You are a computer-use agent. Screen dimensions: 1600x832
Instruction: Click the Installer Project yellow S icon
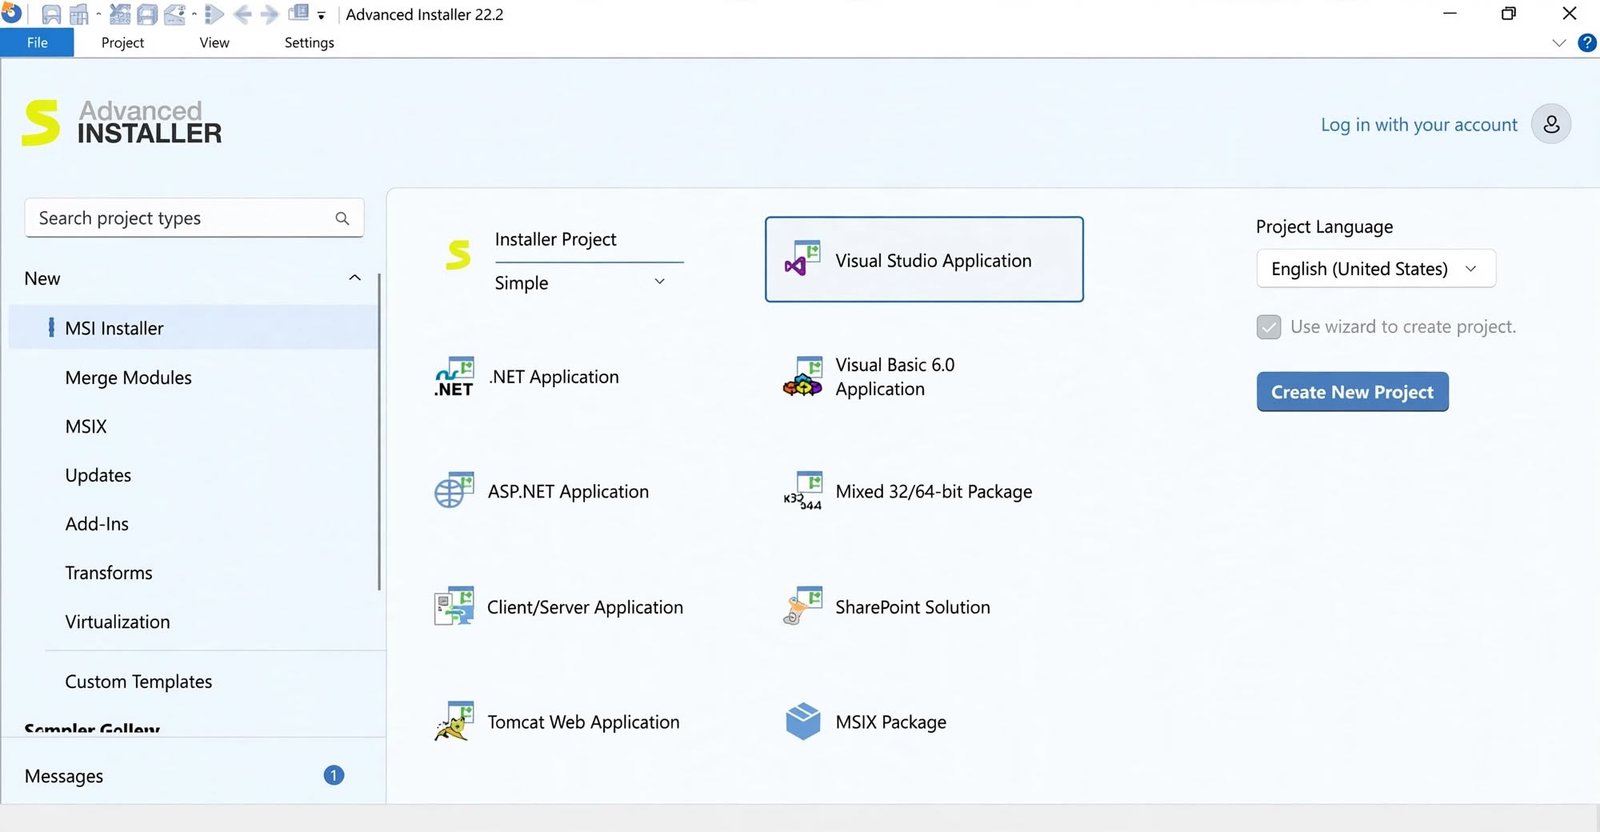[458, 255]
